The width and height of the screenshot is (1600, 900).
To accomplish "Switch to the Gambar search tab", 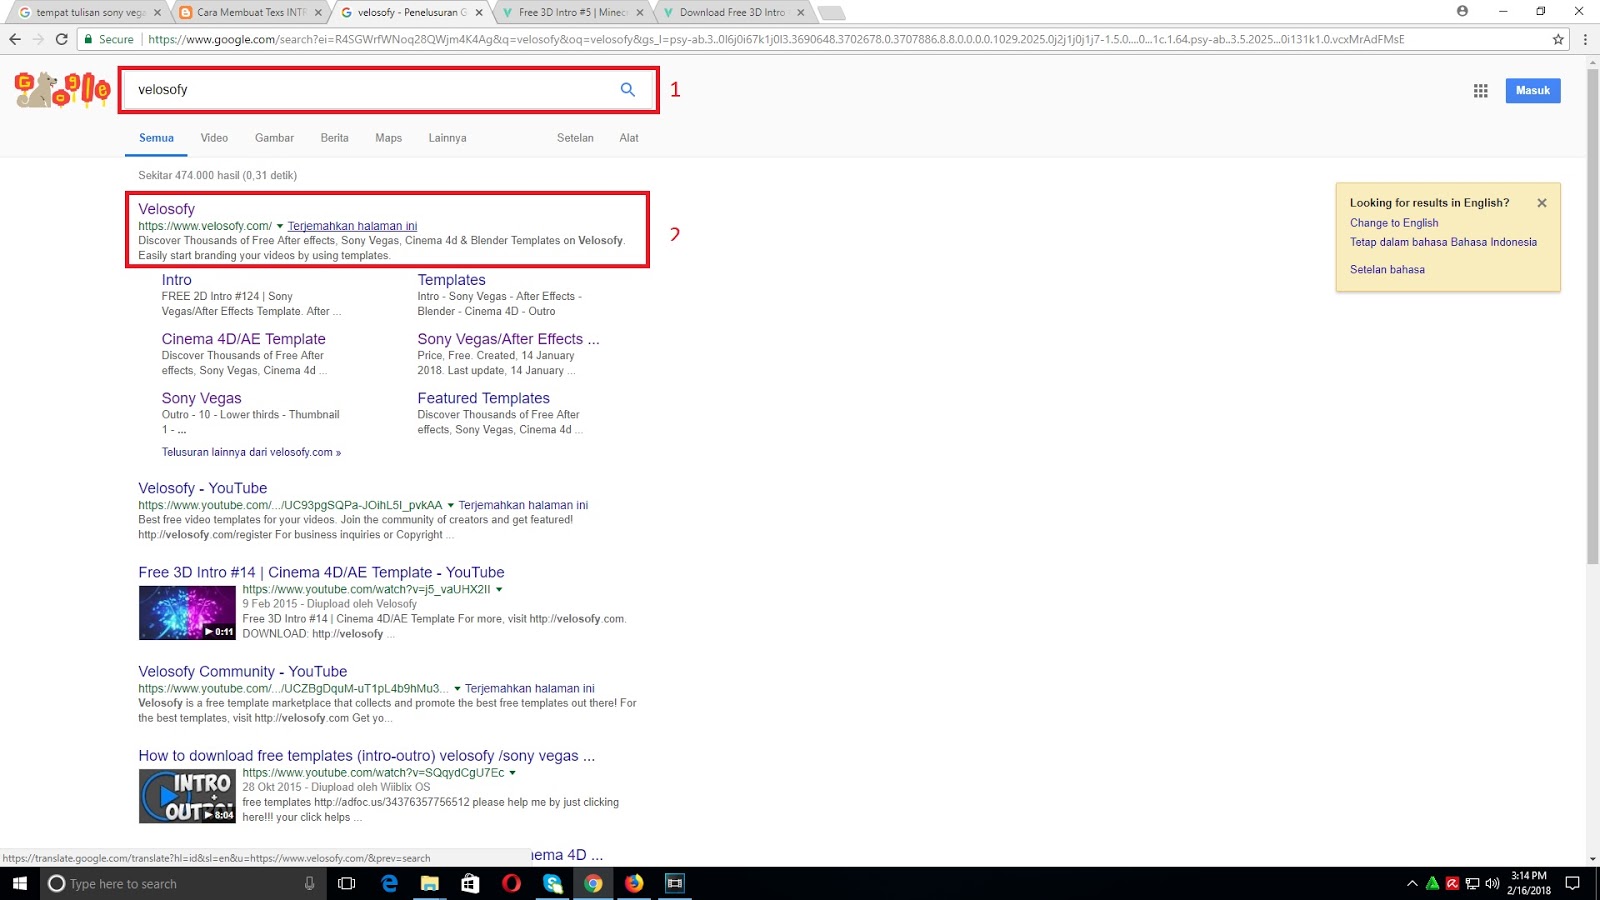I will tap(274, 138).
